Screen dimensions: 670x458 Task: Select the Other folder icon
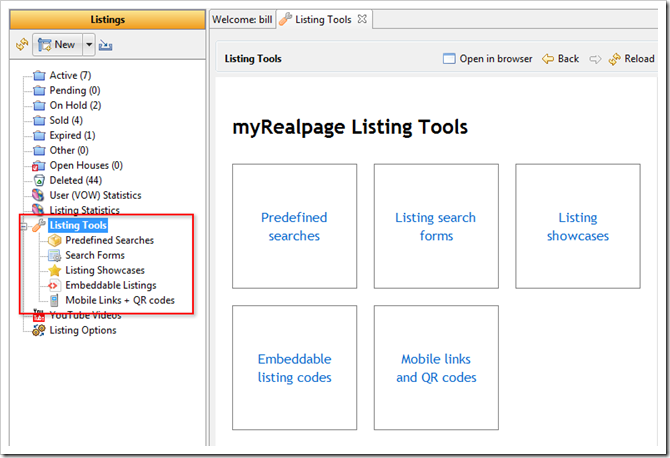coord(39,150)
